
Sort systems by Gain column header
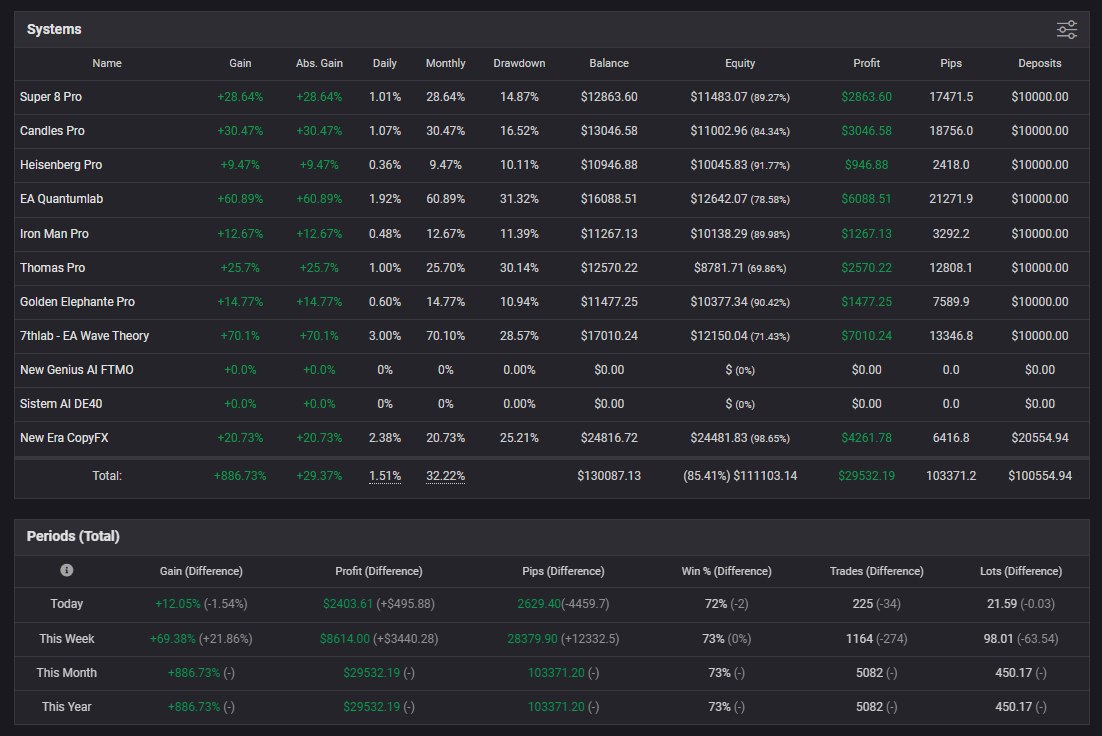pos(240,63)
